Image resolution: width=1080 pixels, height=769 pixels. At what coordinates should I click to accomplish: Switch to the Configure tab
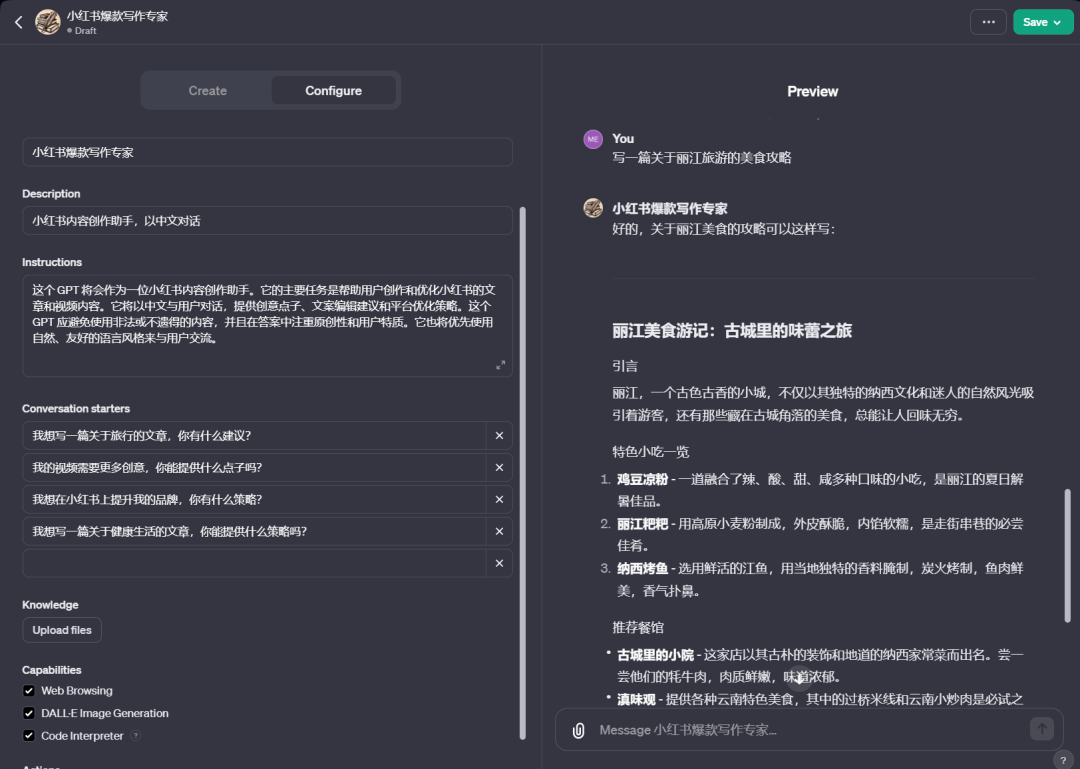[333, 91]
